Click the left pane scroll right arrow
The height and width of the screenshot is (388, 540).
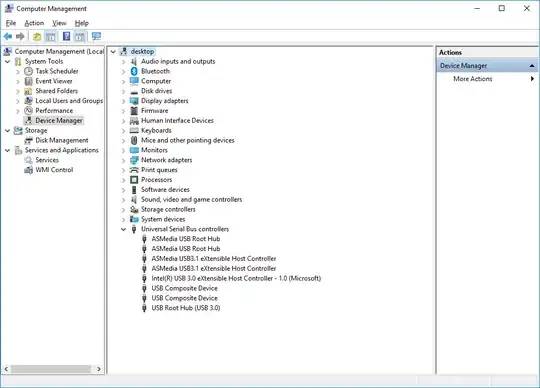[99, 369]
